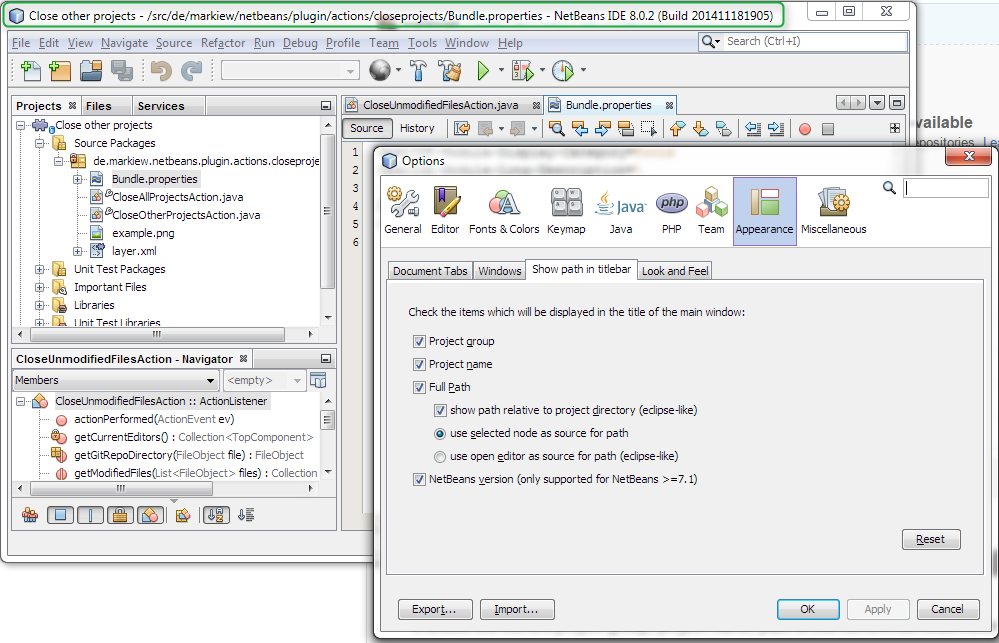Image resolution: width=999 pixels, height=643 pixels.
Task: Open the CloseUnmodifiedFilesAction.java editor tab
Action: (x=441, y=105)
